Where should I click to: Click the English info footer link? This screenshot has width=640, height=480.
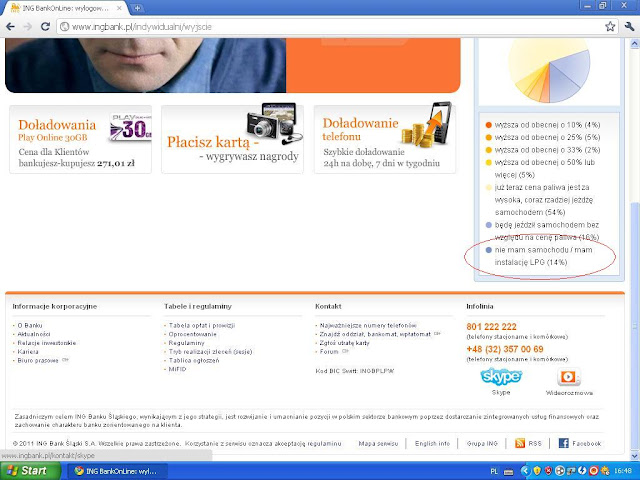tap(432, 443)
